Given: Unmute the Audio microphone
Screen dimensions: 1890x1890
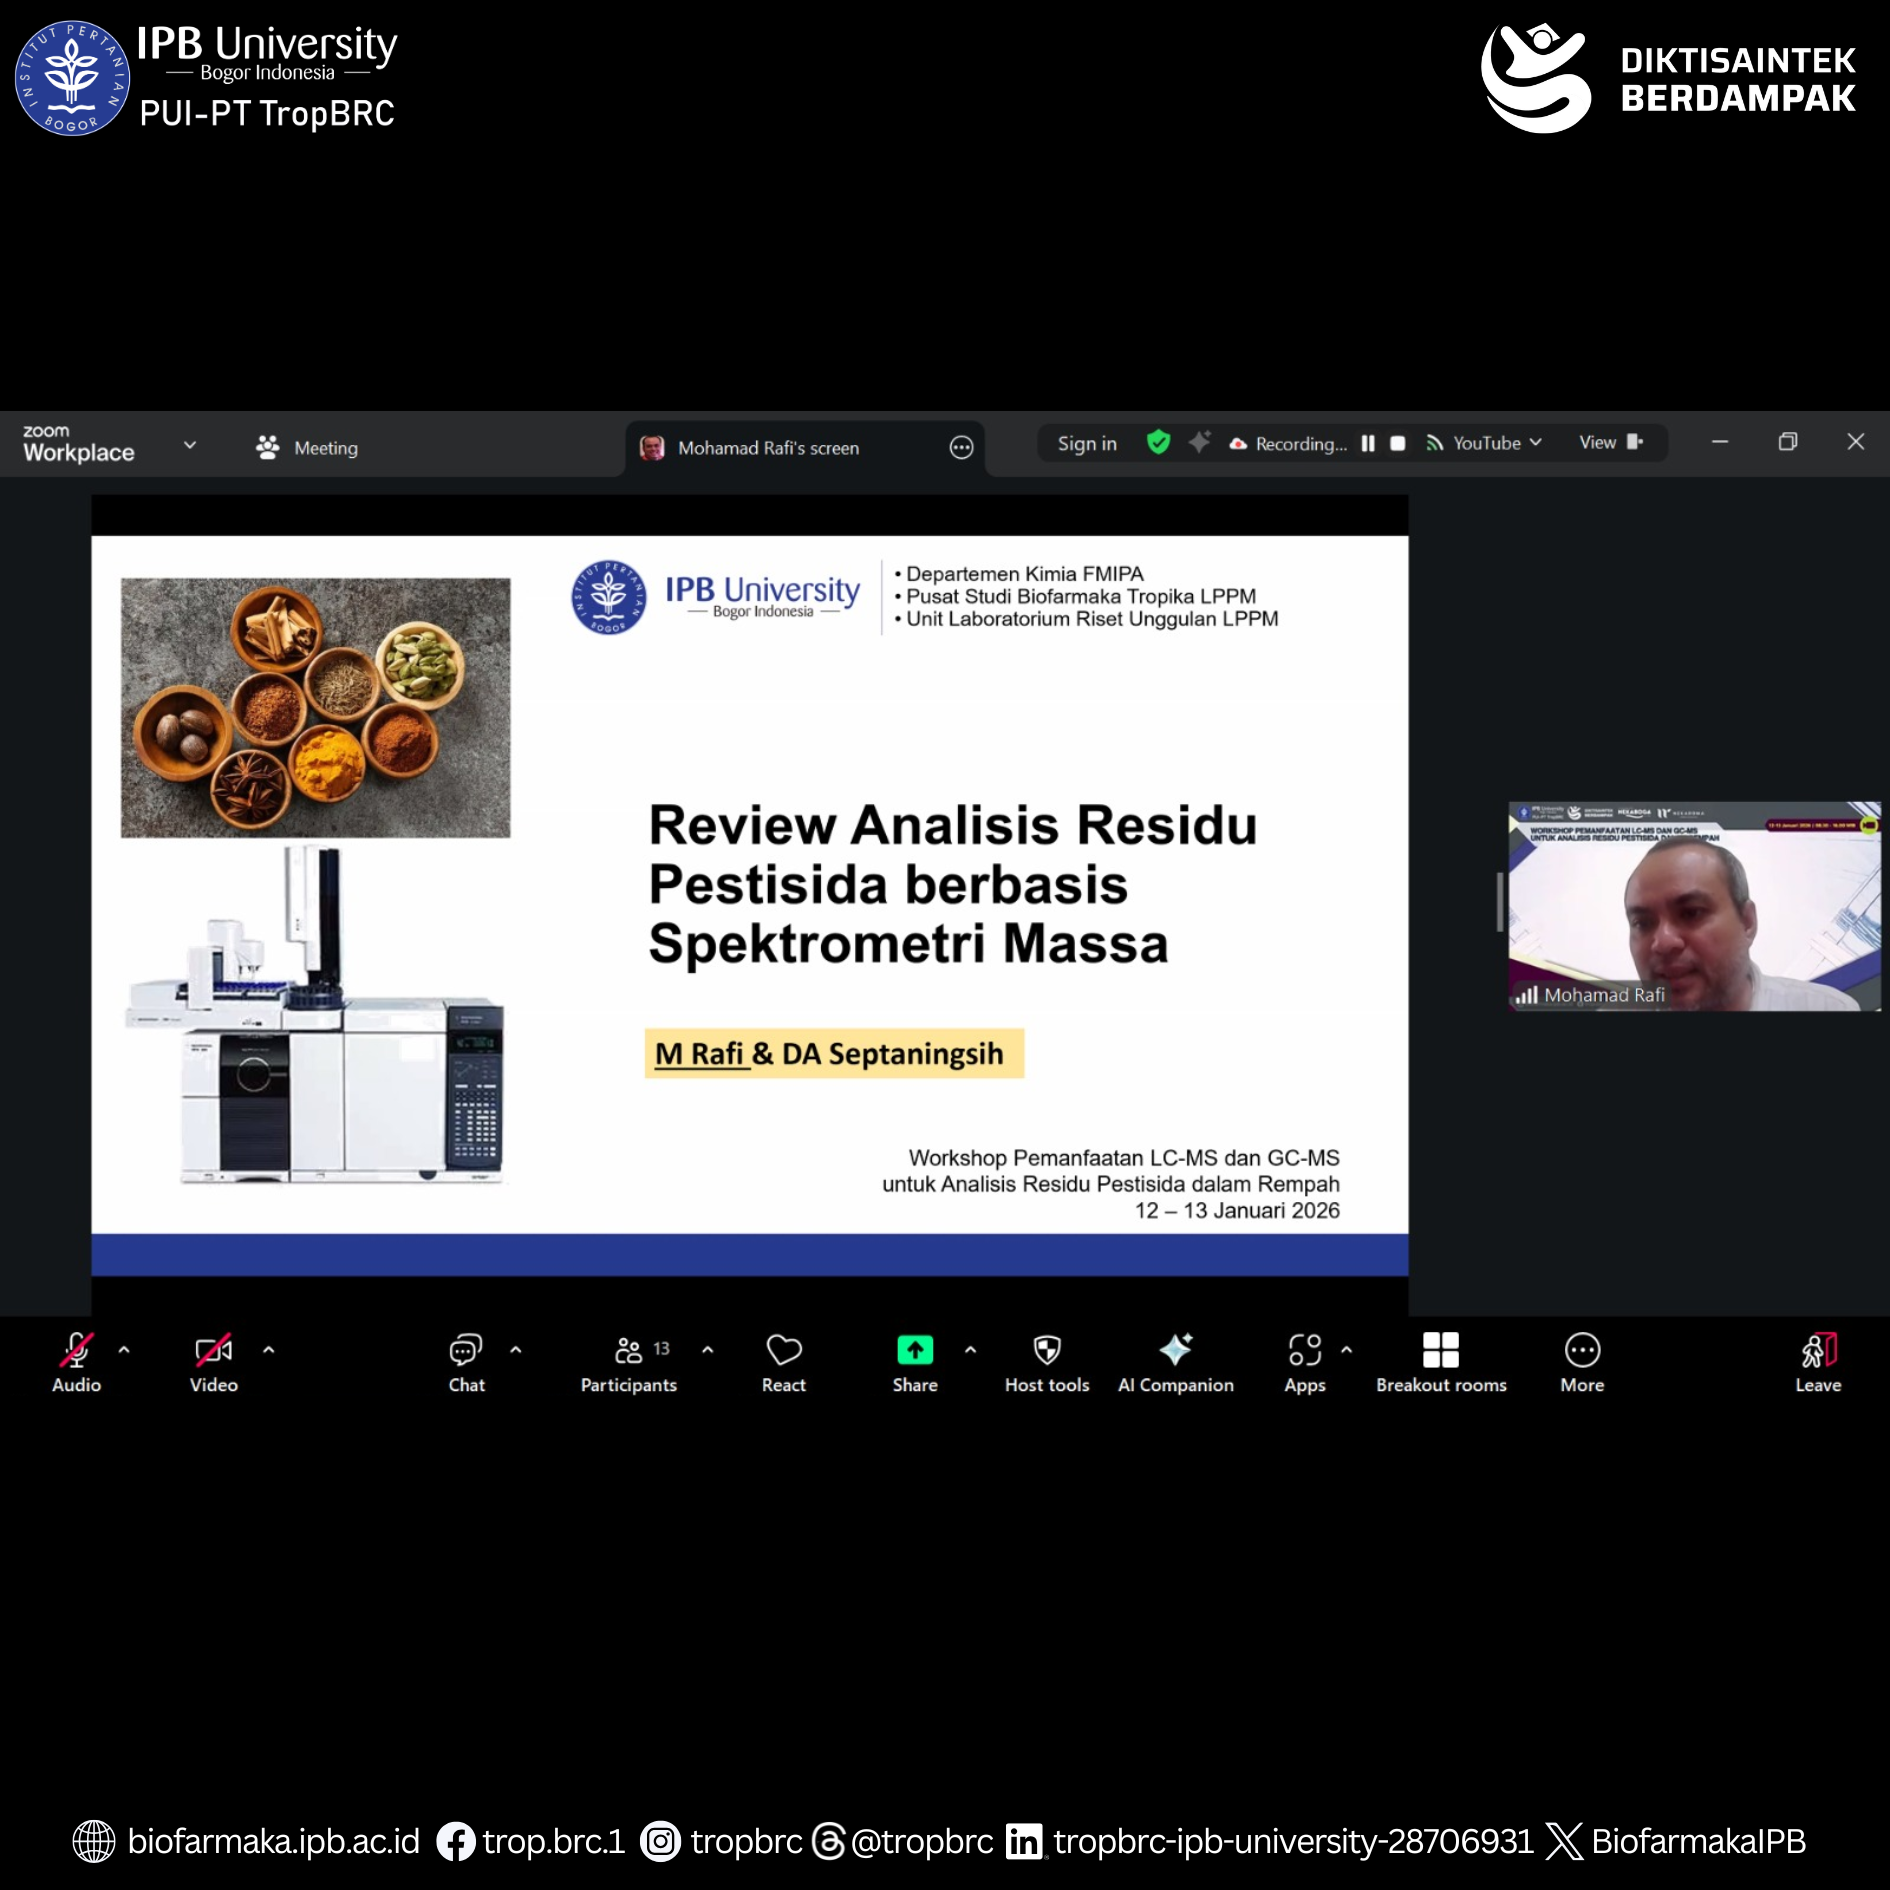Looking at the screenshot, I should pos(76,1362).
